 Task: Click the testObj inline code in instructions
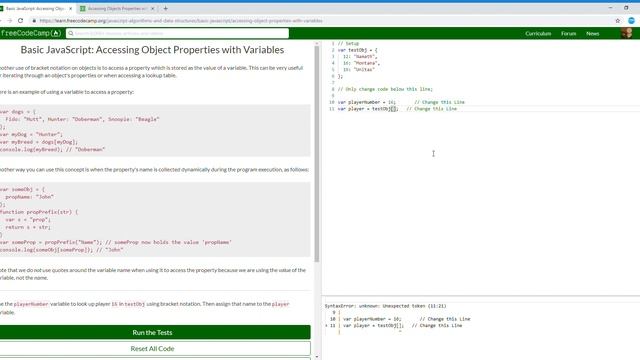click(x=135, y=304)
